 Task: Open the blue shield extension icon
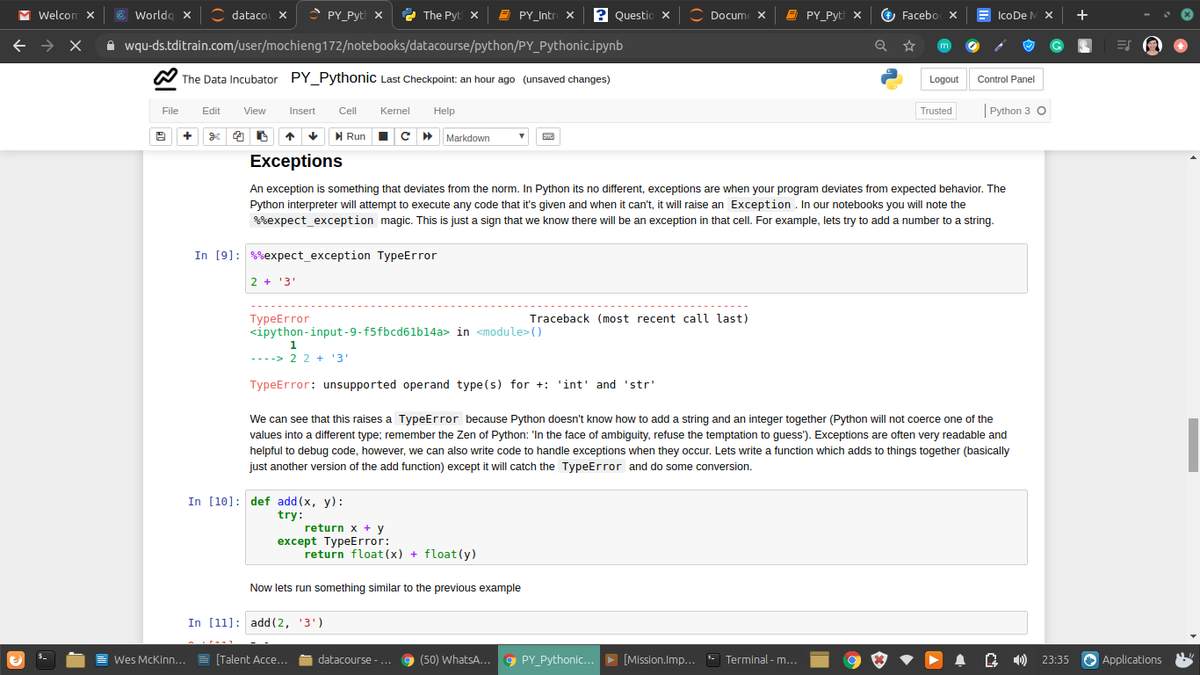pos(1029,45)
